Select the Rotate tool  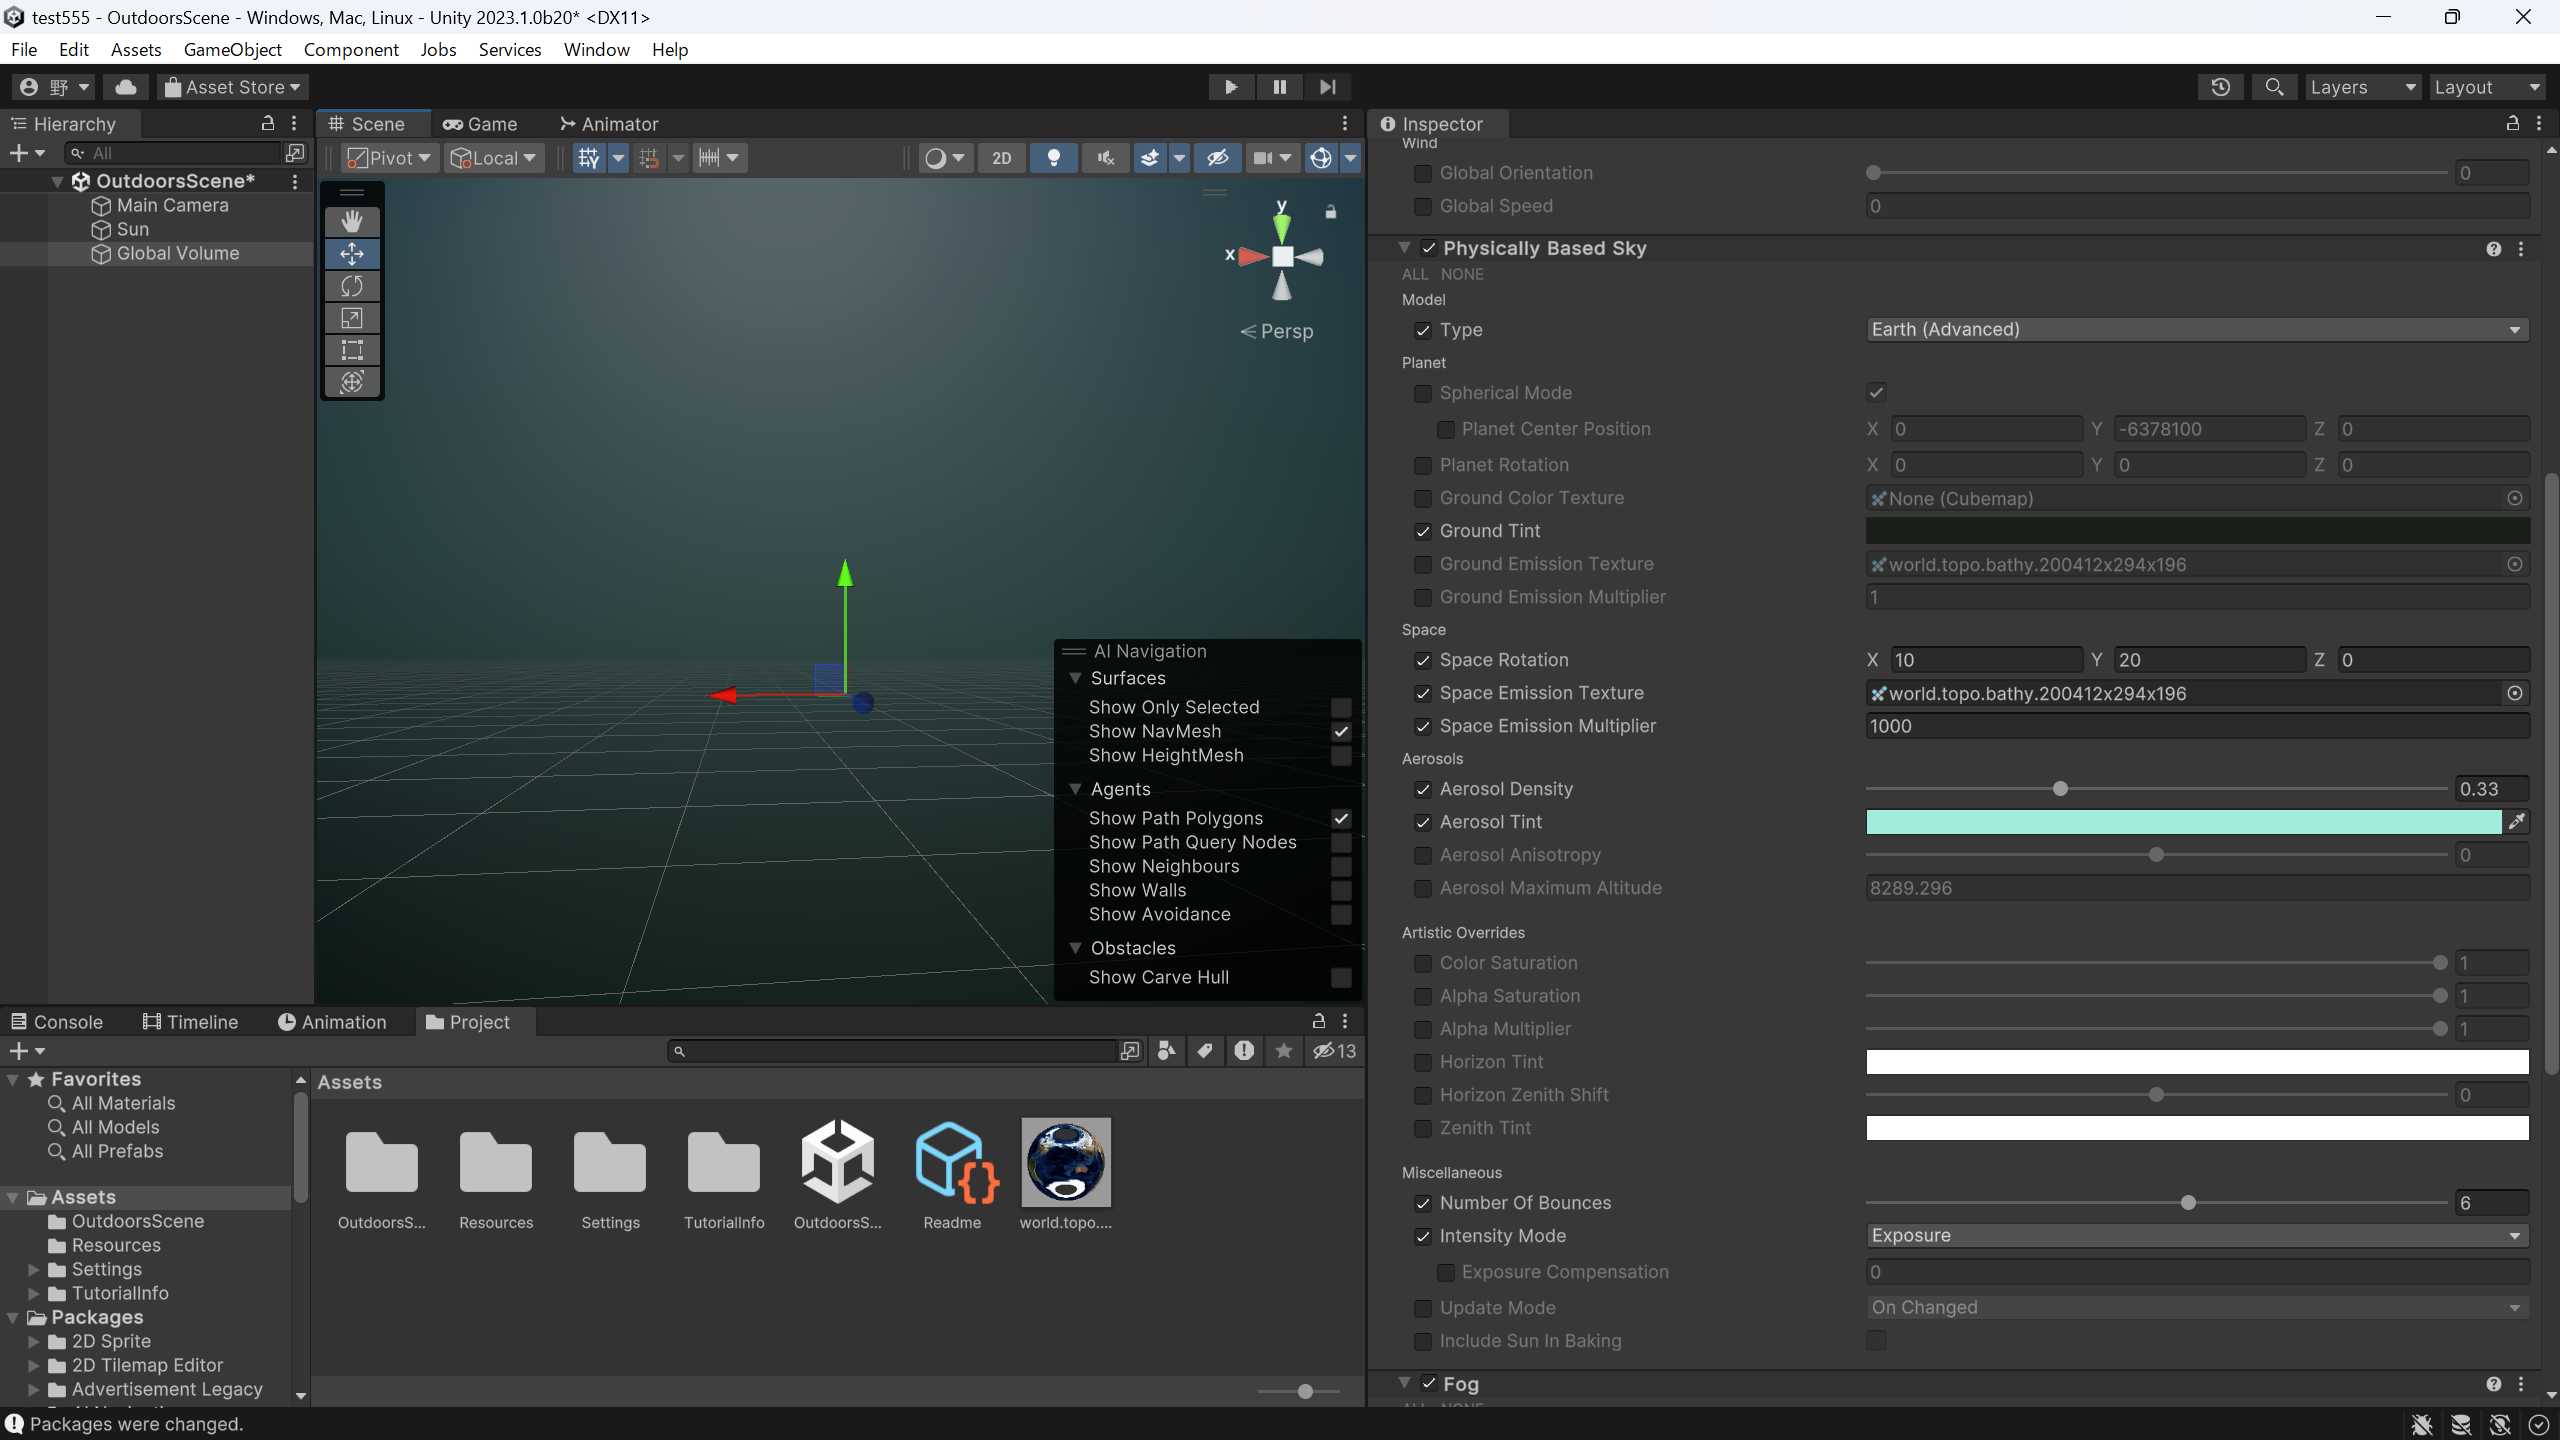pos(352,286)
